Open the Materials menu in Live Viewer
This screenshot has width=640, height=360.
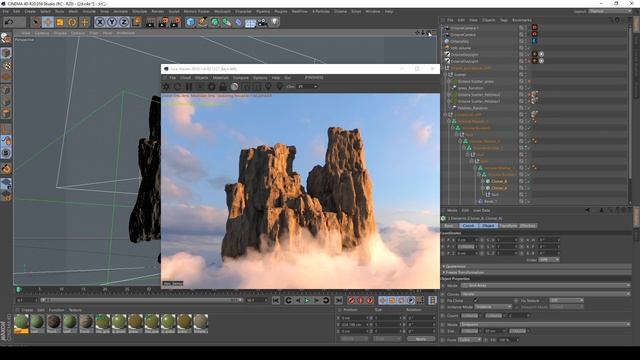221,78
